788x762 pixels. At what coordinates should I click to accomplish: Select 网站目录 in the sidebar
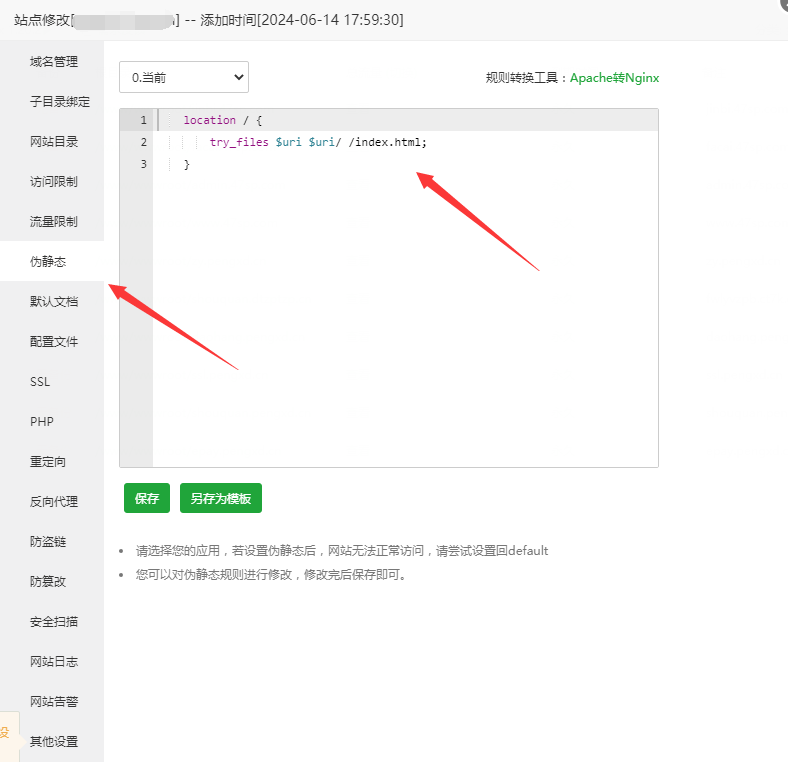(x=53, y=142)
